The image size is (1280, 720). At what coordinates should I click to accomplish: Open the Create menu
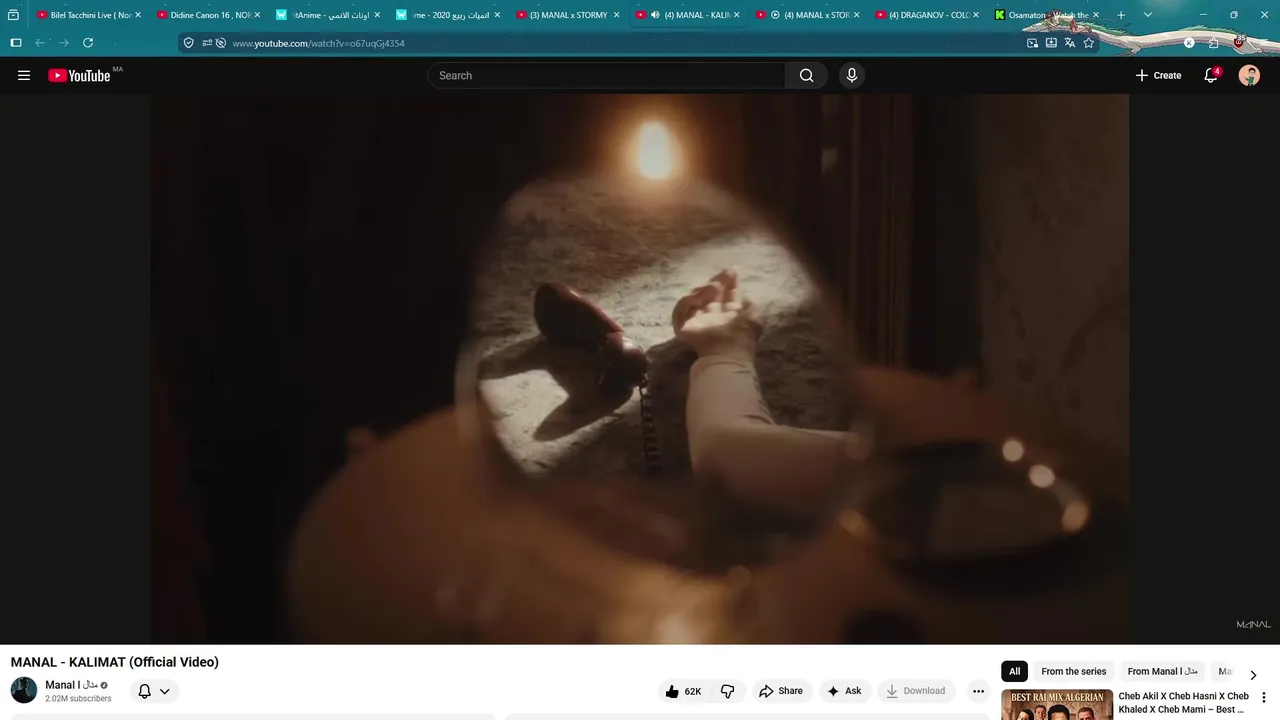point(1158,75)
